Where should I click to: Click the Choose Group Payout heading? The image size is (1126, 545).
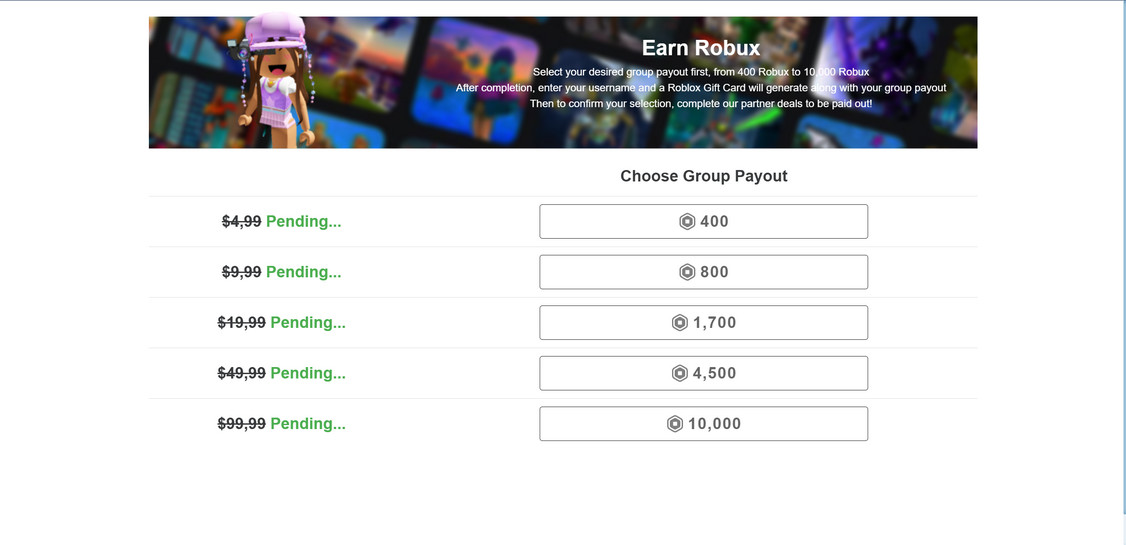click(x=703, y=176)
